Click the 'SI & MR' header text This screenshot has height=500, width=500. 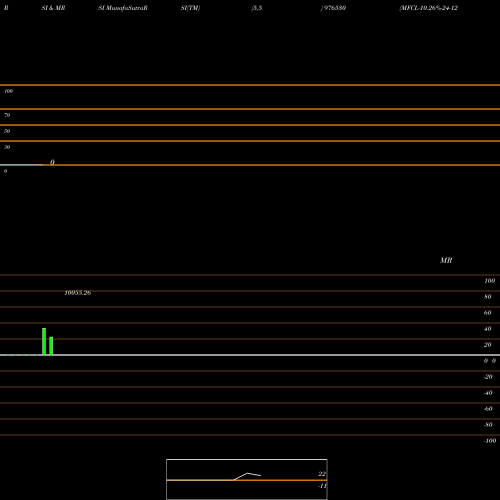coord(53,8)
